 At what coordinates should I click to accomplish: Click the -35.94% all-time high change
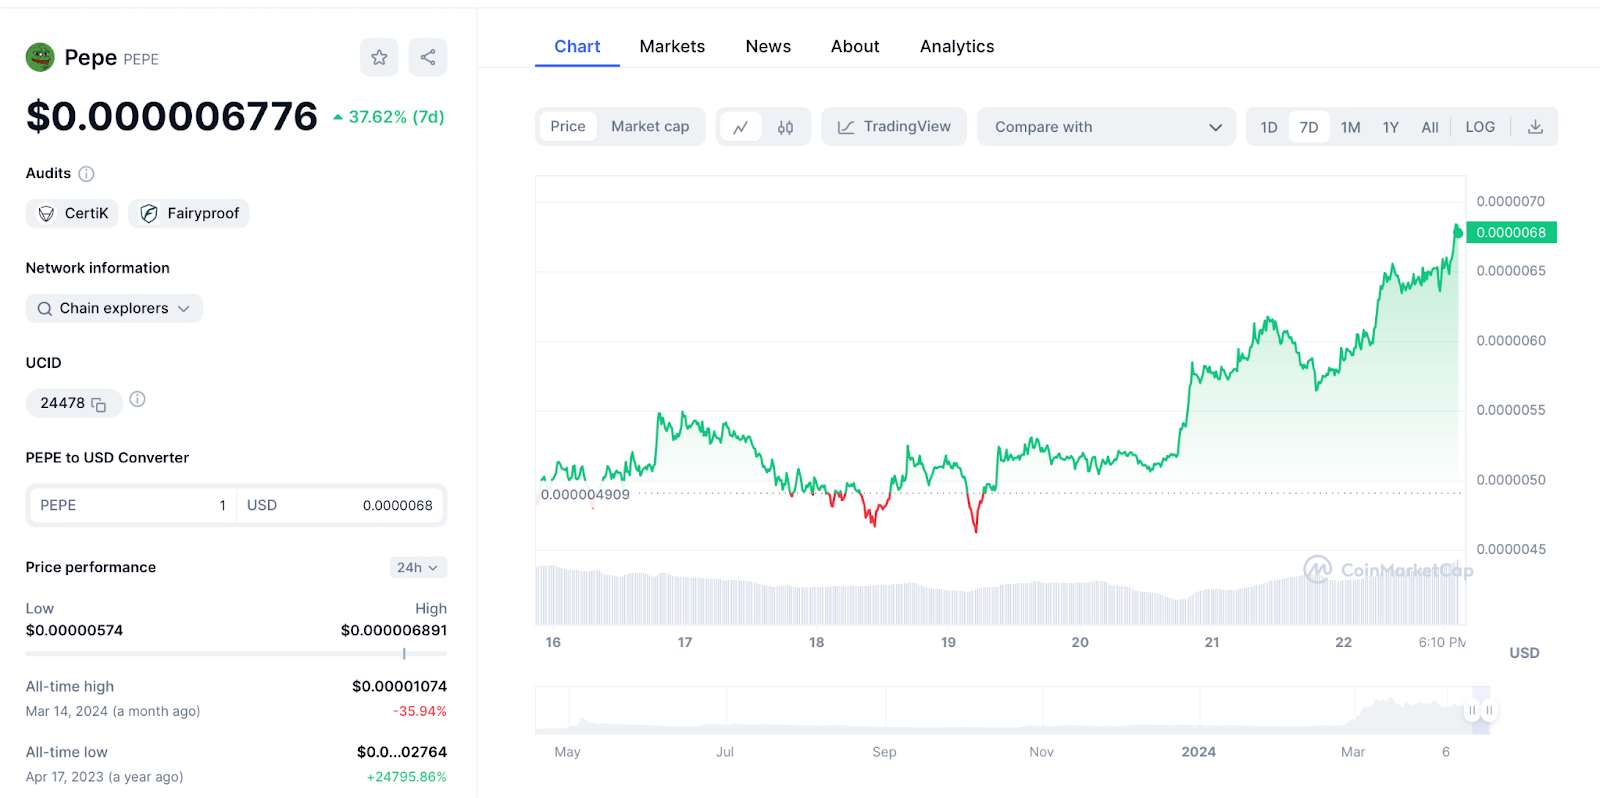click(420, 712)
